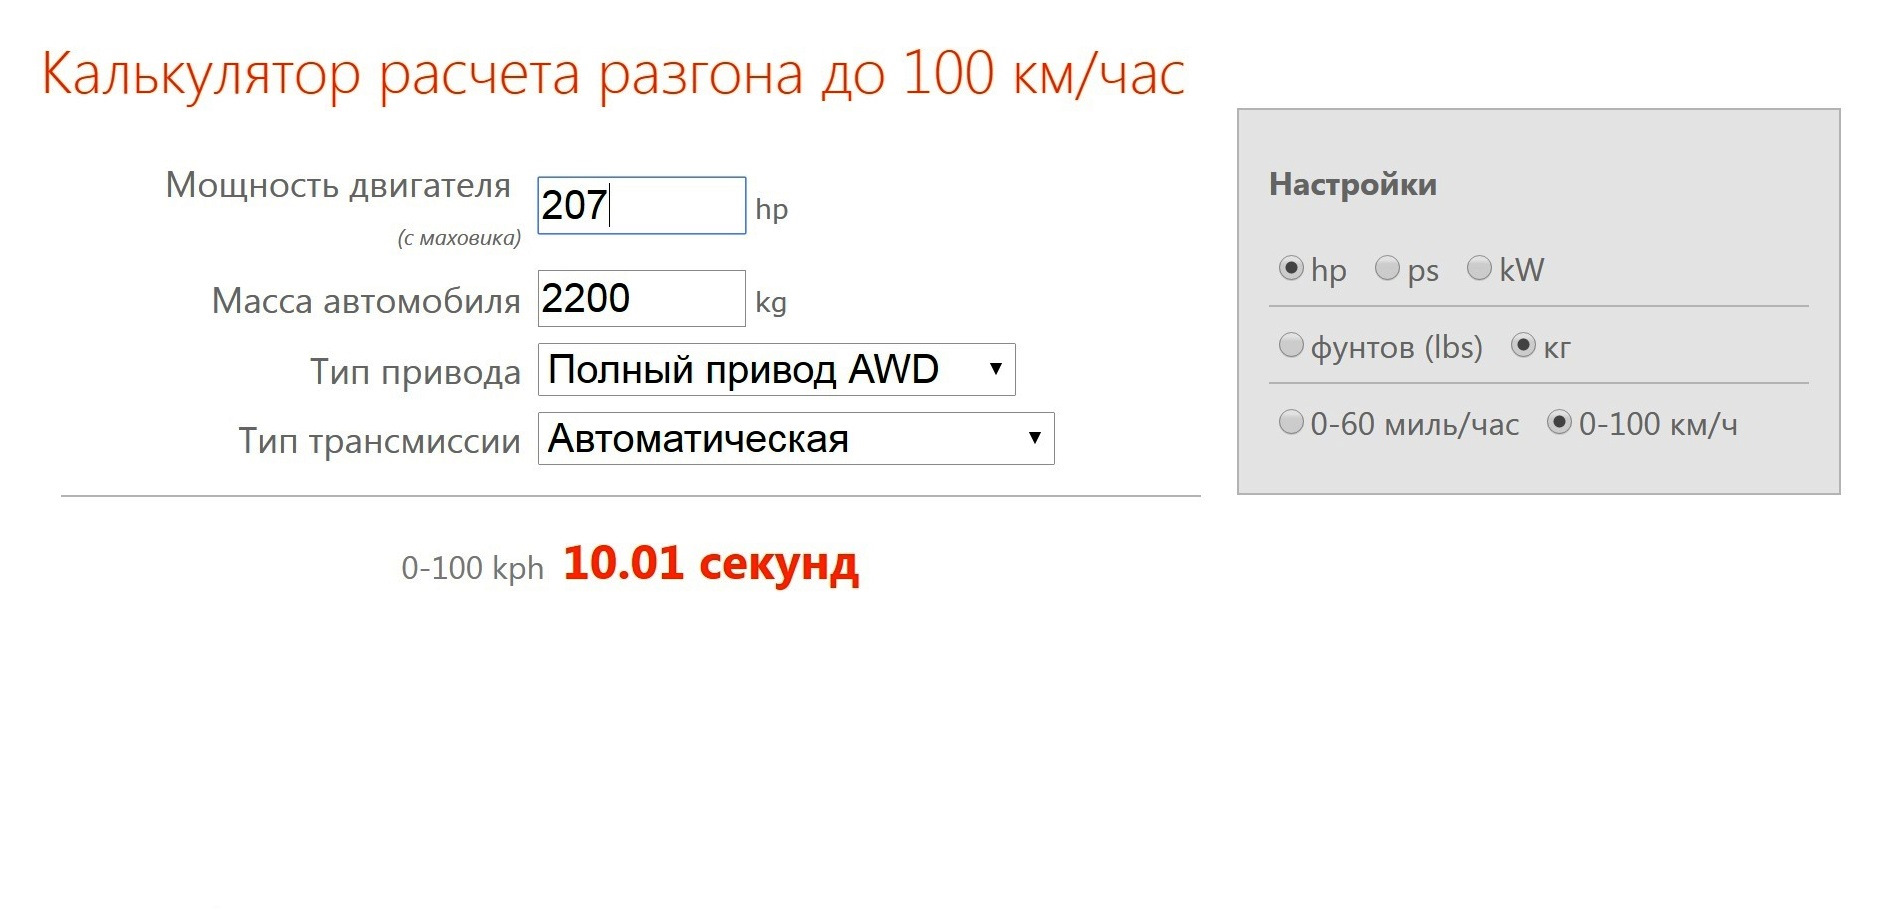The image size is (1882, 911).
Task: Click the (с маховика) note
Action: 459,238
